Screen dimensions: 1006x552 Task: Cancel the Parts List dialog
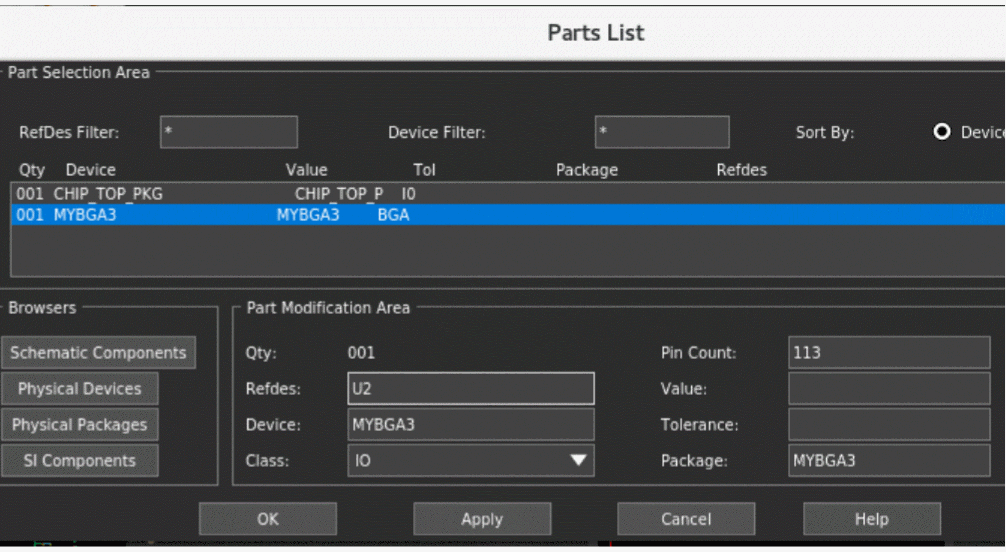(x=685, y=519)
